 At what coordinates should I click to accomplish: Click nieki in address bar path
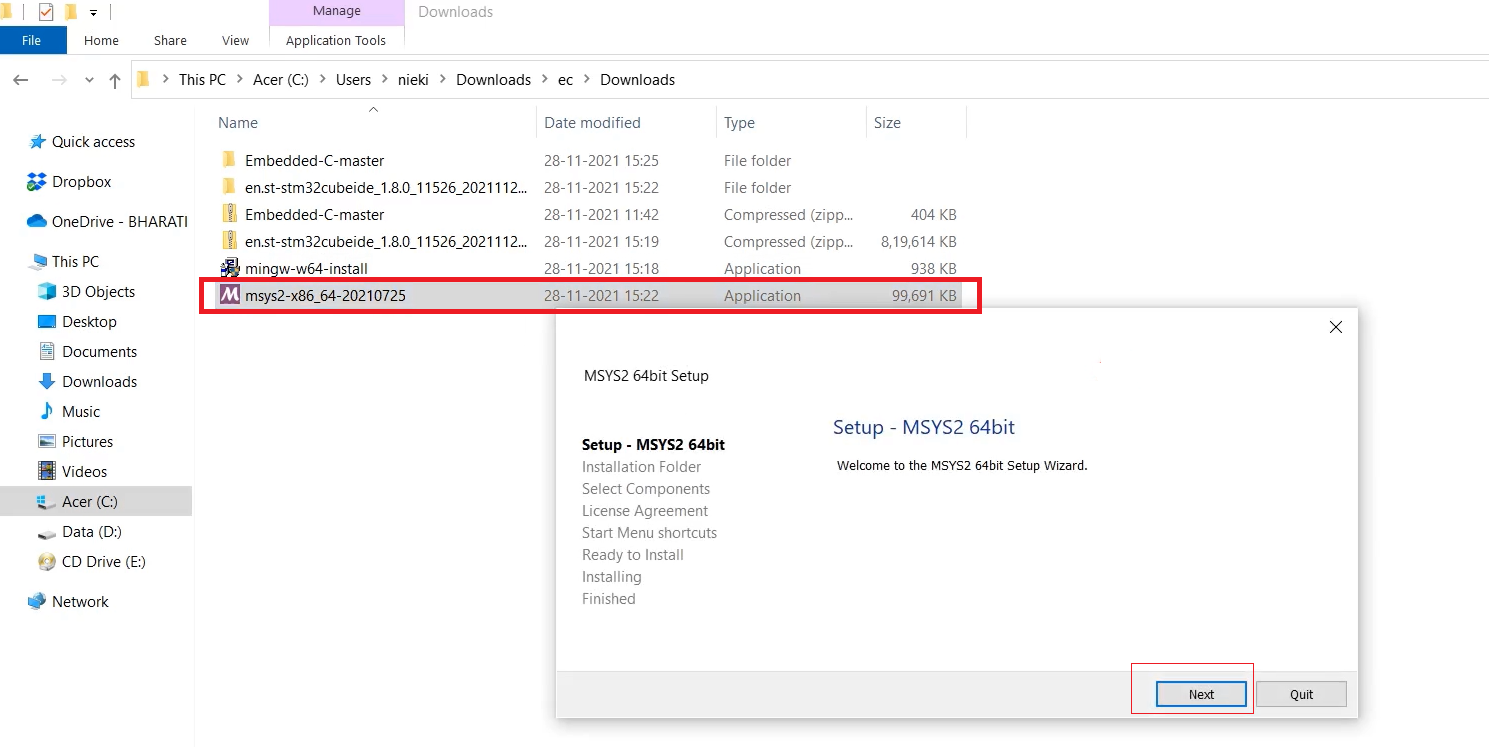pos(414,80)
